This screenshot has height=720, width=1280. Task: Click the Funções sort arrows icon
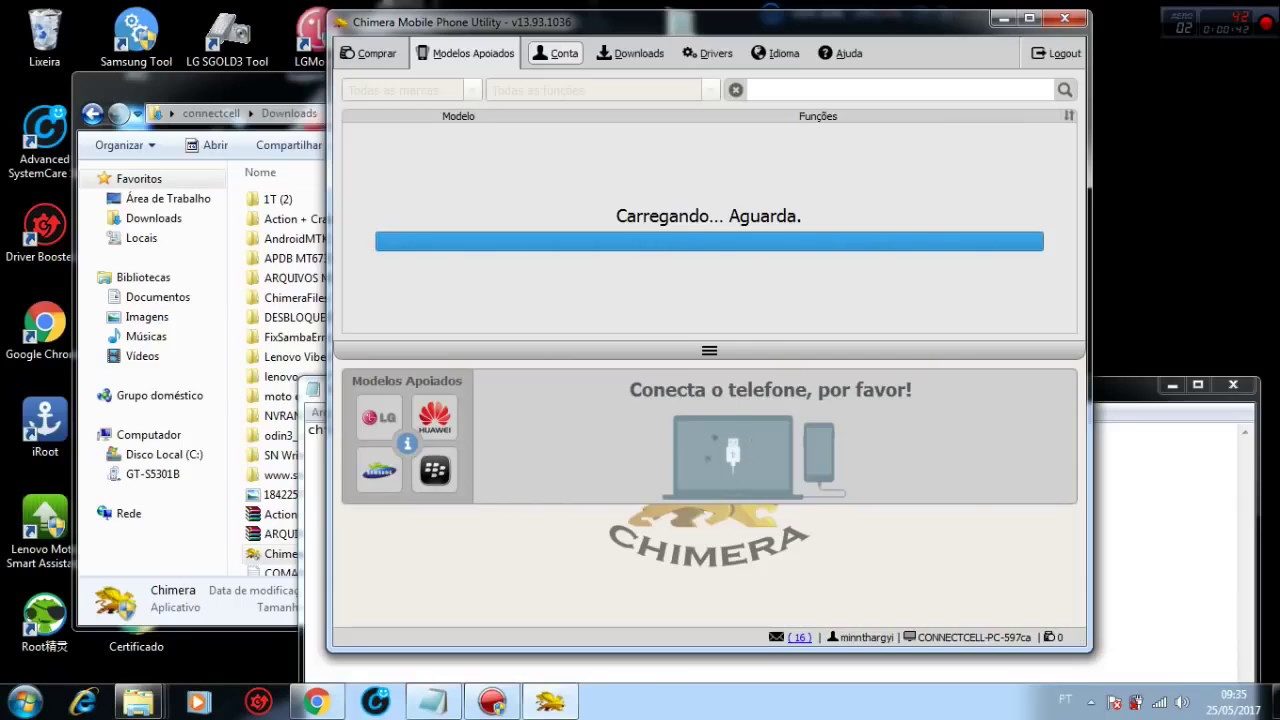coord(1068,115)
